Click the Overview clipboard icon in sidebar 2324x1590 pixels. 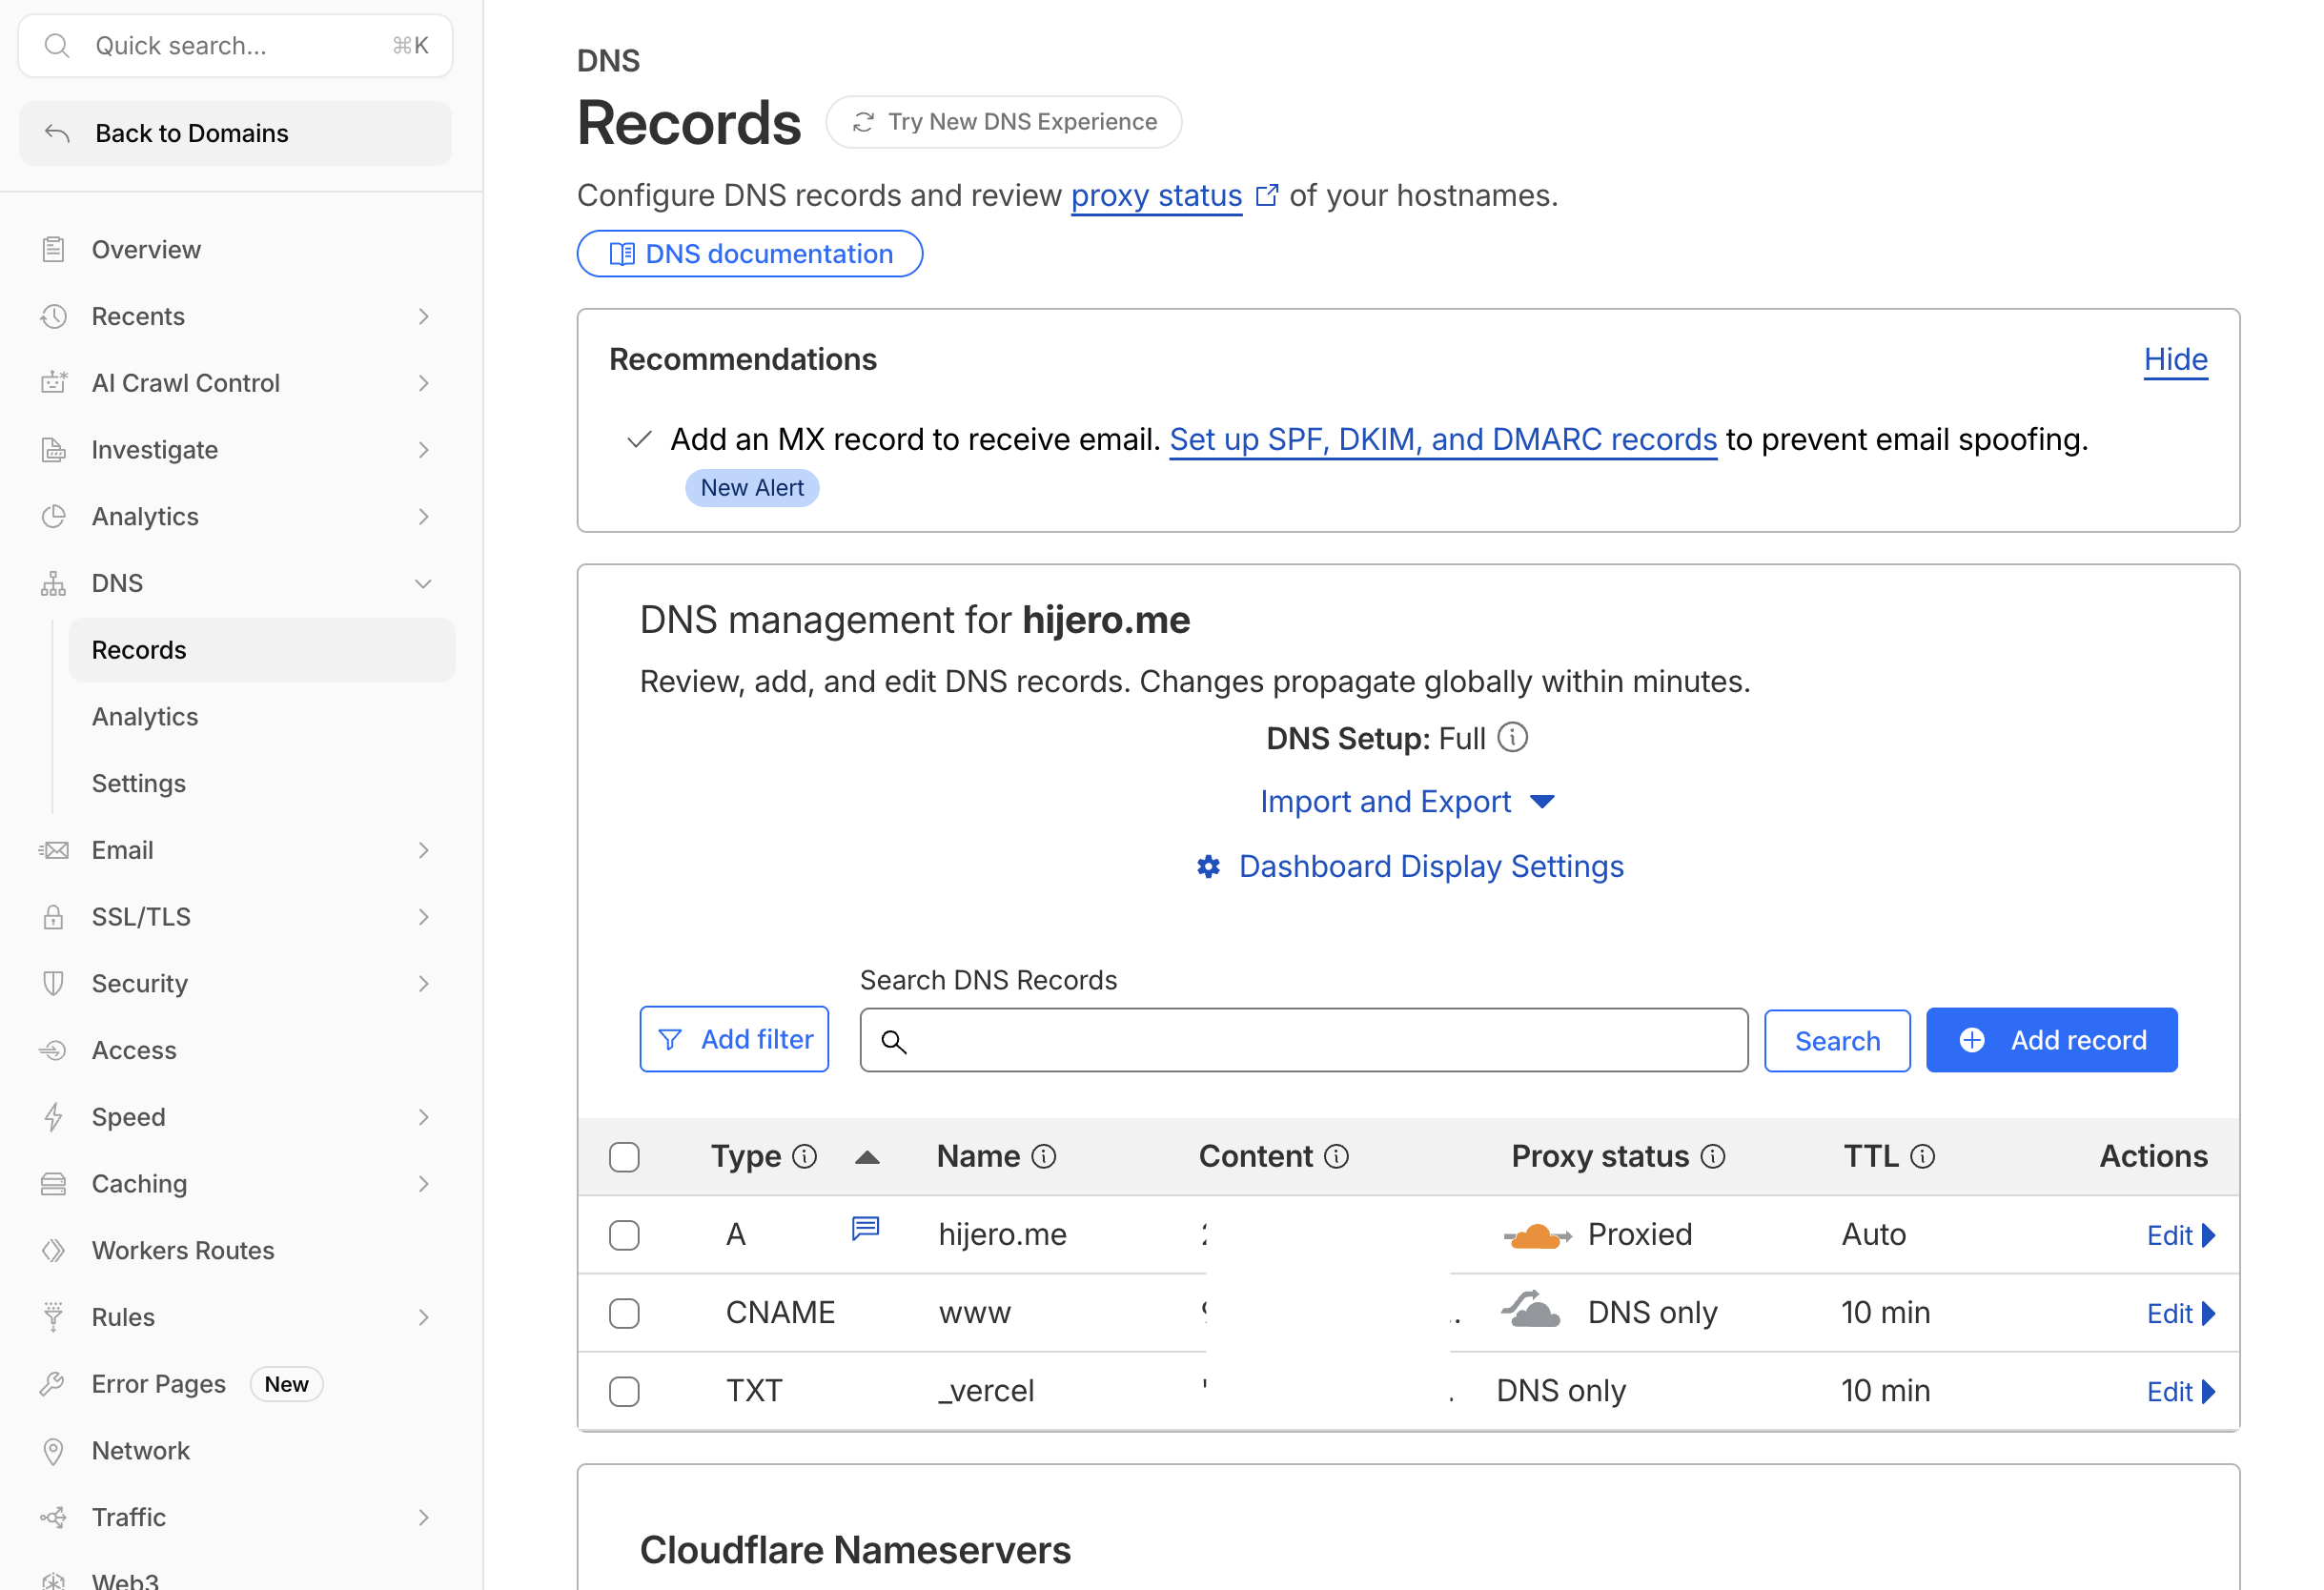tap(54, 249)
